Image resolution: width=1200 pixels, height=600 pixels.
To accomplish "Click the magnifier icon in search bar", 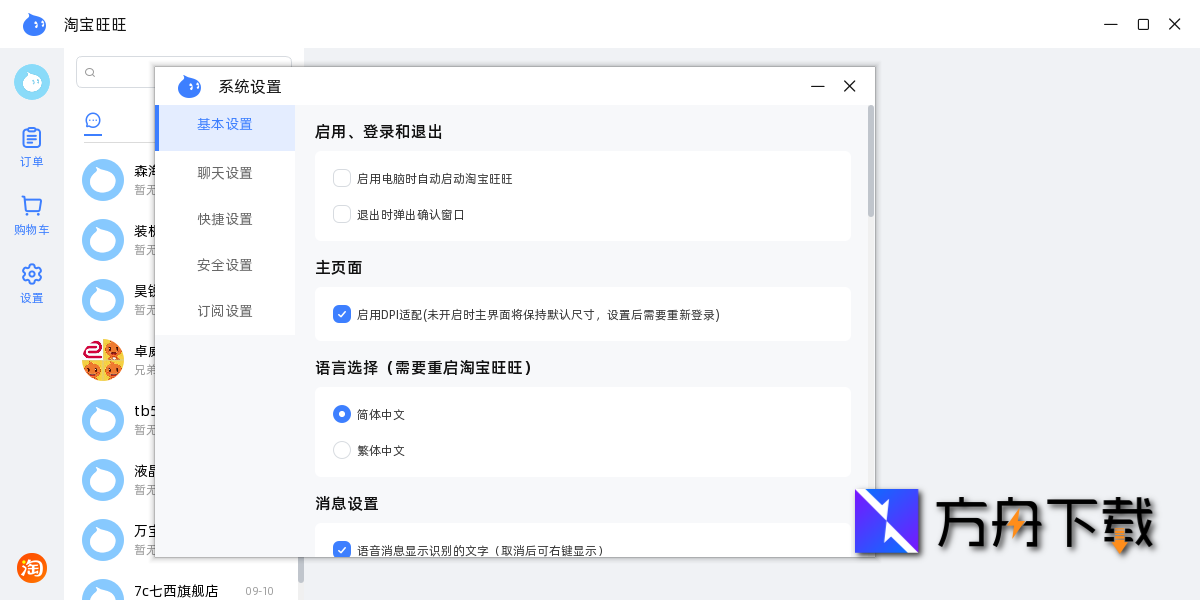I will [x=91, y=72].
